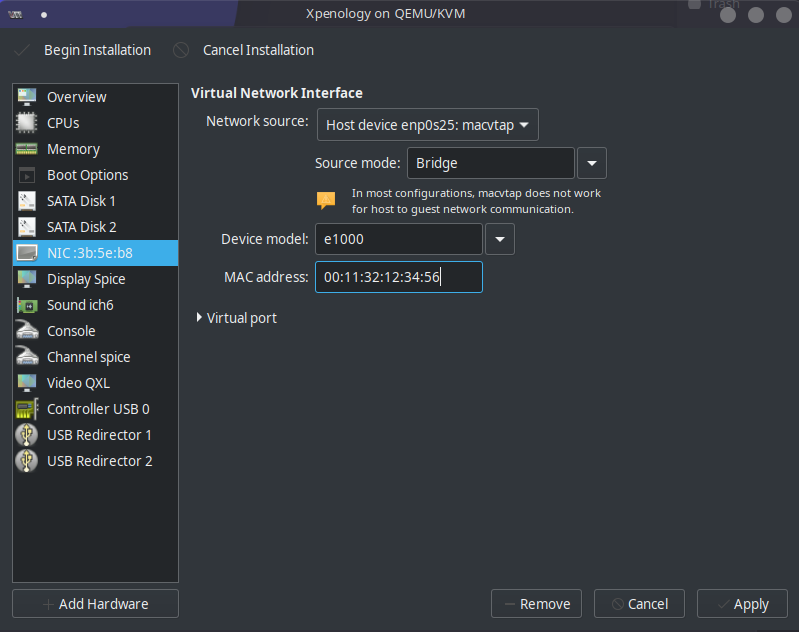Select SATA Disk 2 entry

[95, 227]
